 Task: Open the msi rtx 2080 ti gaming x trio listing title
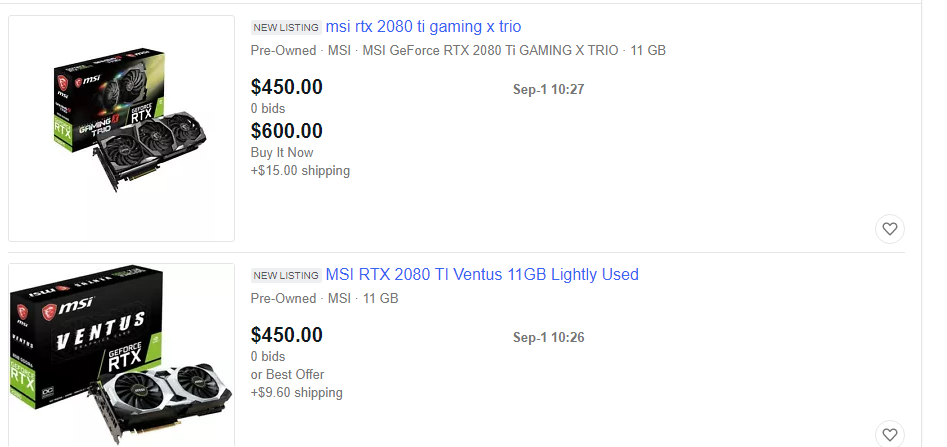(423, 27)
